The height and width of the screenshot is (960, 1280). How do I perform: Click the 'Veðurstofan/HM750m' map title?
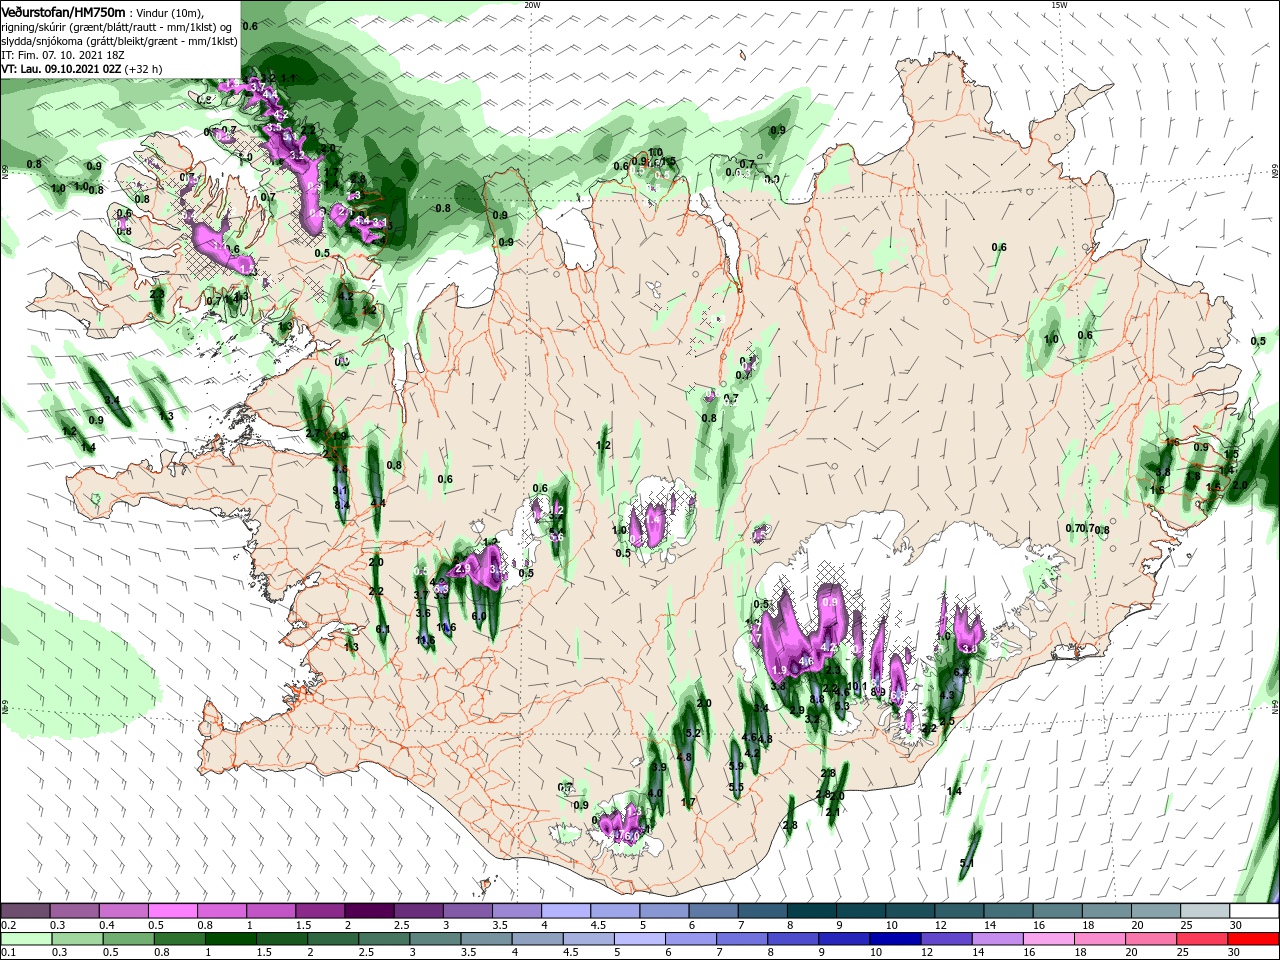click(x=63, y=11)
